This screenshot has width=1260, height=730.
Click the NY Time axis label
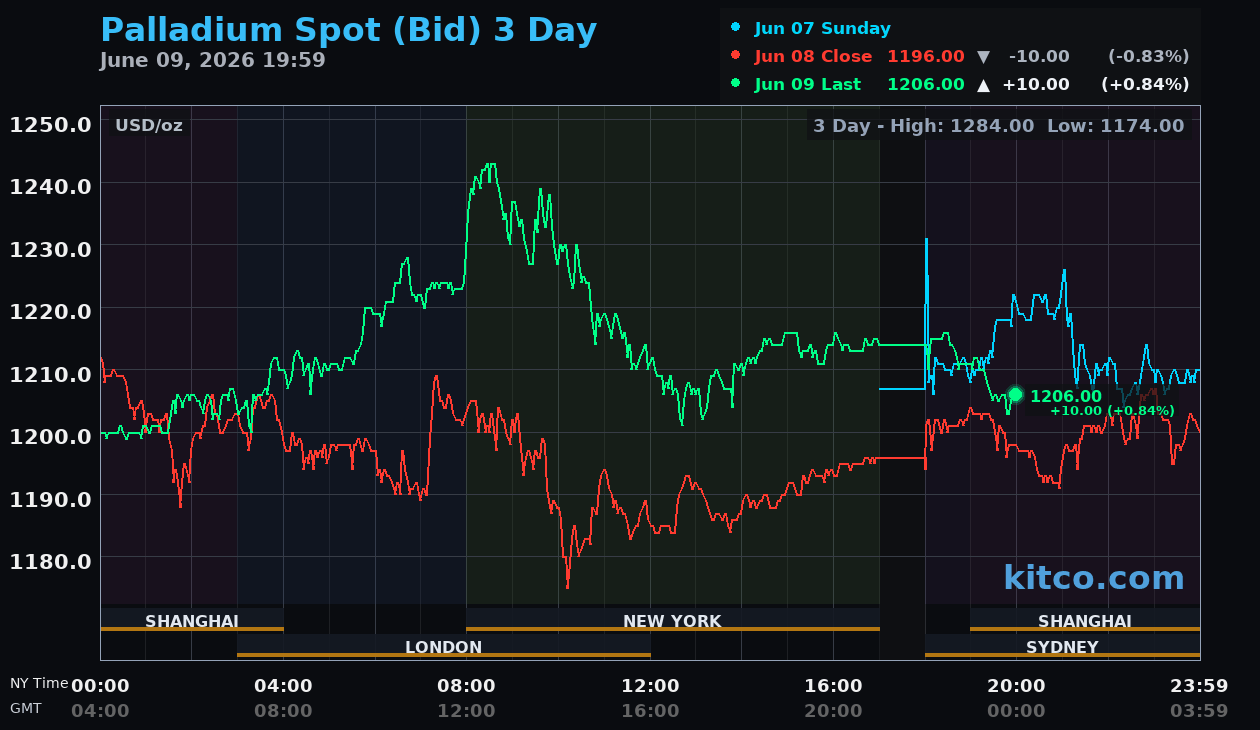pos(39,683)
